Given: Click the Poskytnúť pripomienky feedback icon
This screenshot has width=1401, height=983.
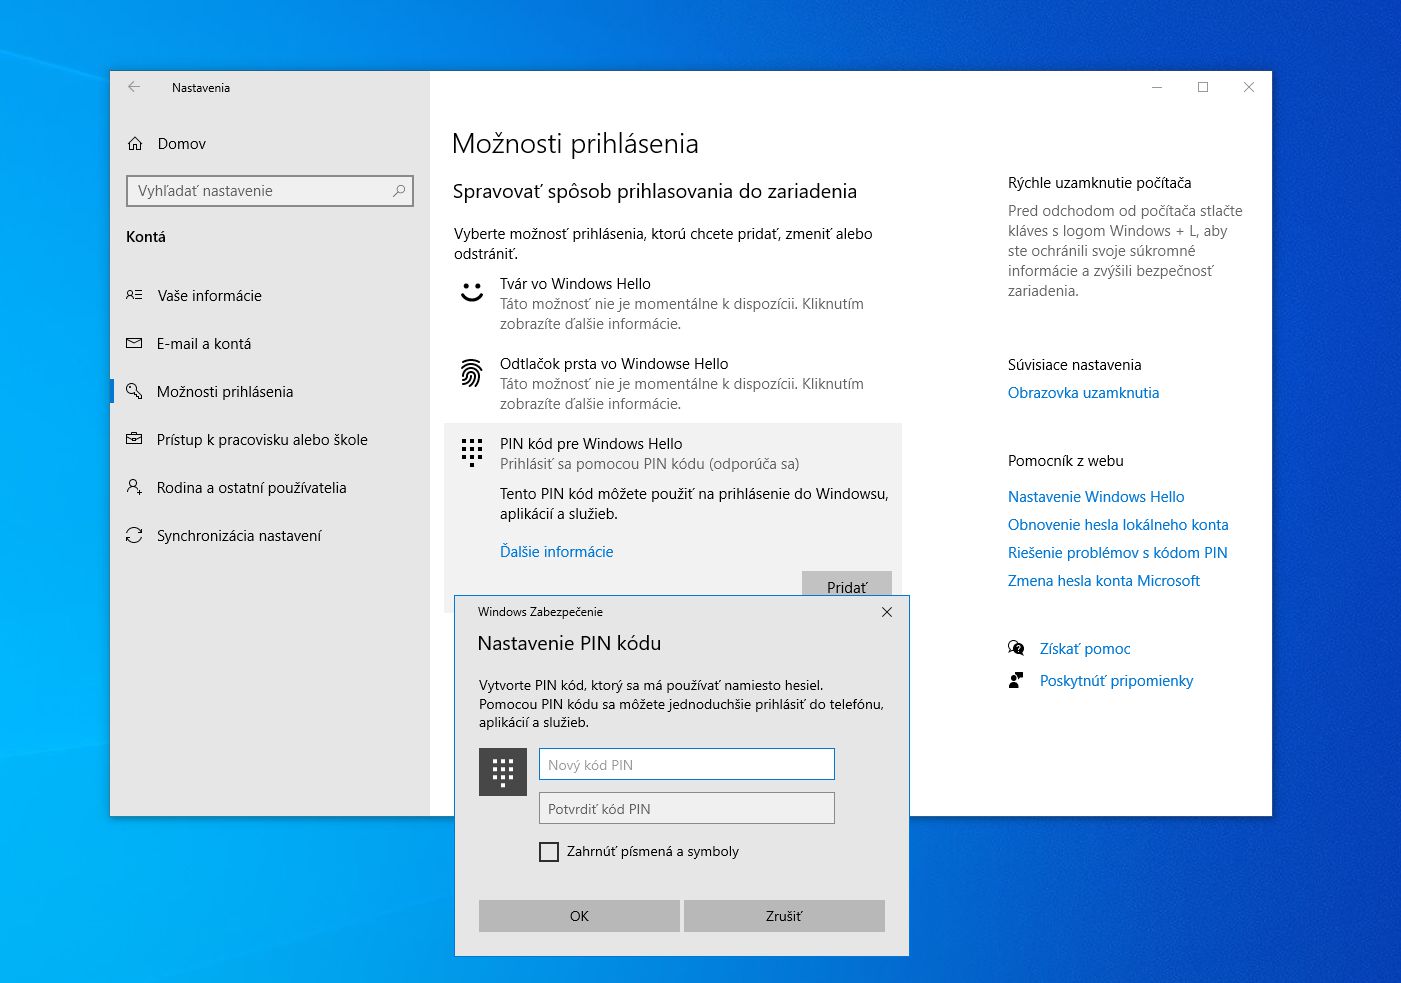Looking at the screenshot, I should (x=1016, y=680).
